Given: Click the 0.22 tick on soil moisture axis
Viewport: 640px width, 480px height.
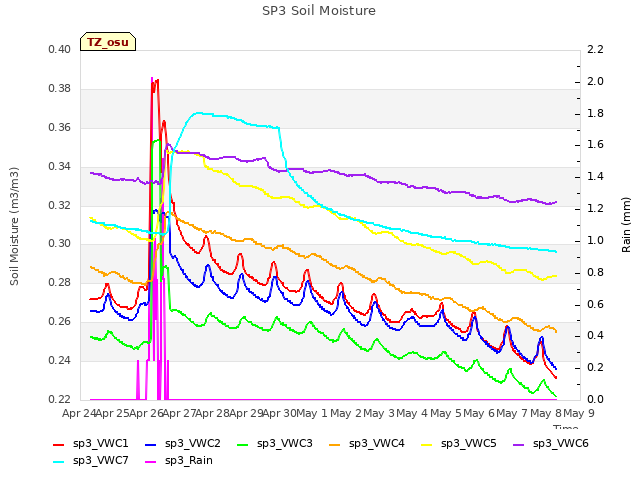Looking at the screenshot, I should pyautogui.click(x=60, y=399).
